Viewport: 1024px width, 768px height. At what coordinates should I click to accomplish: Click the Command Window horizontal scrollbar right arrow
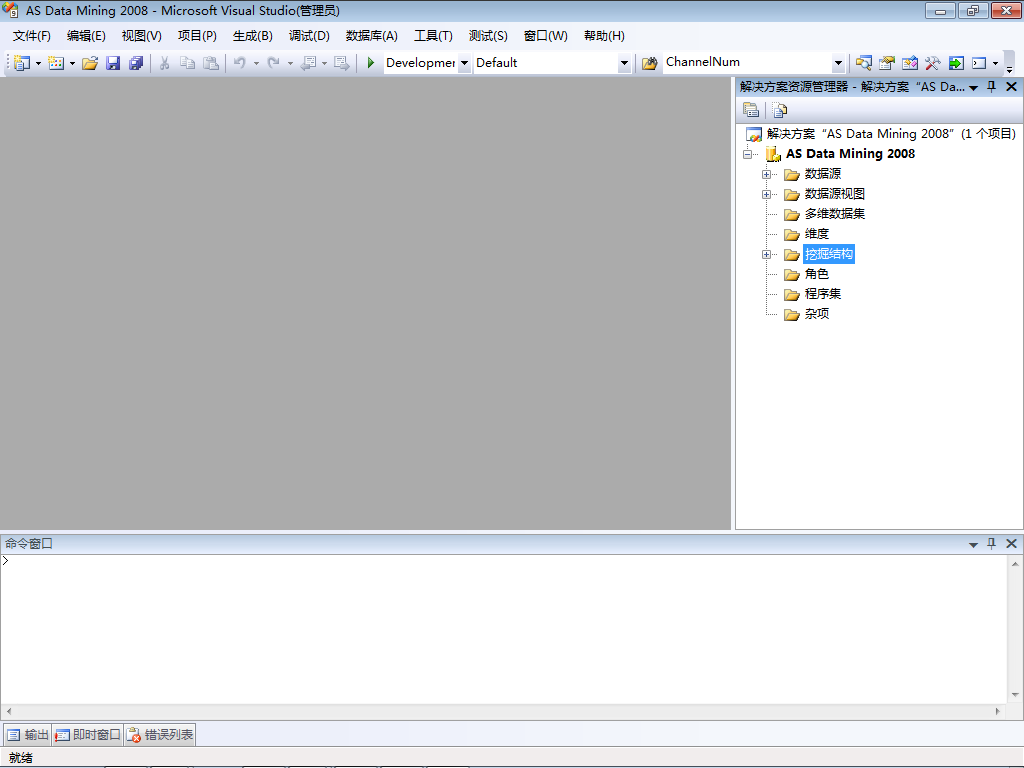[x=997, y=711]
